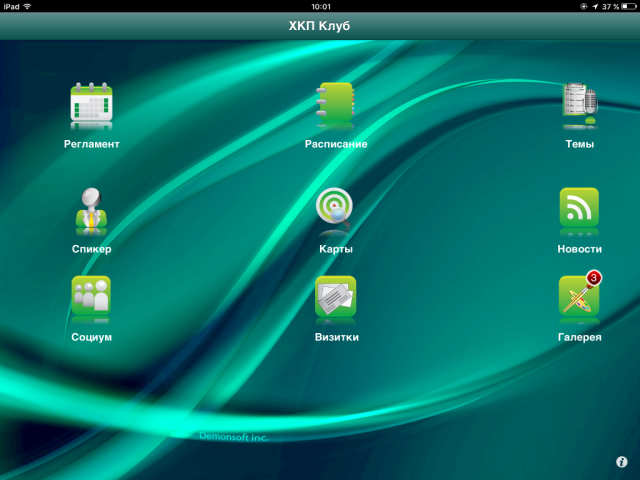Click the 10:01 clock in status bar

321,7
